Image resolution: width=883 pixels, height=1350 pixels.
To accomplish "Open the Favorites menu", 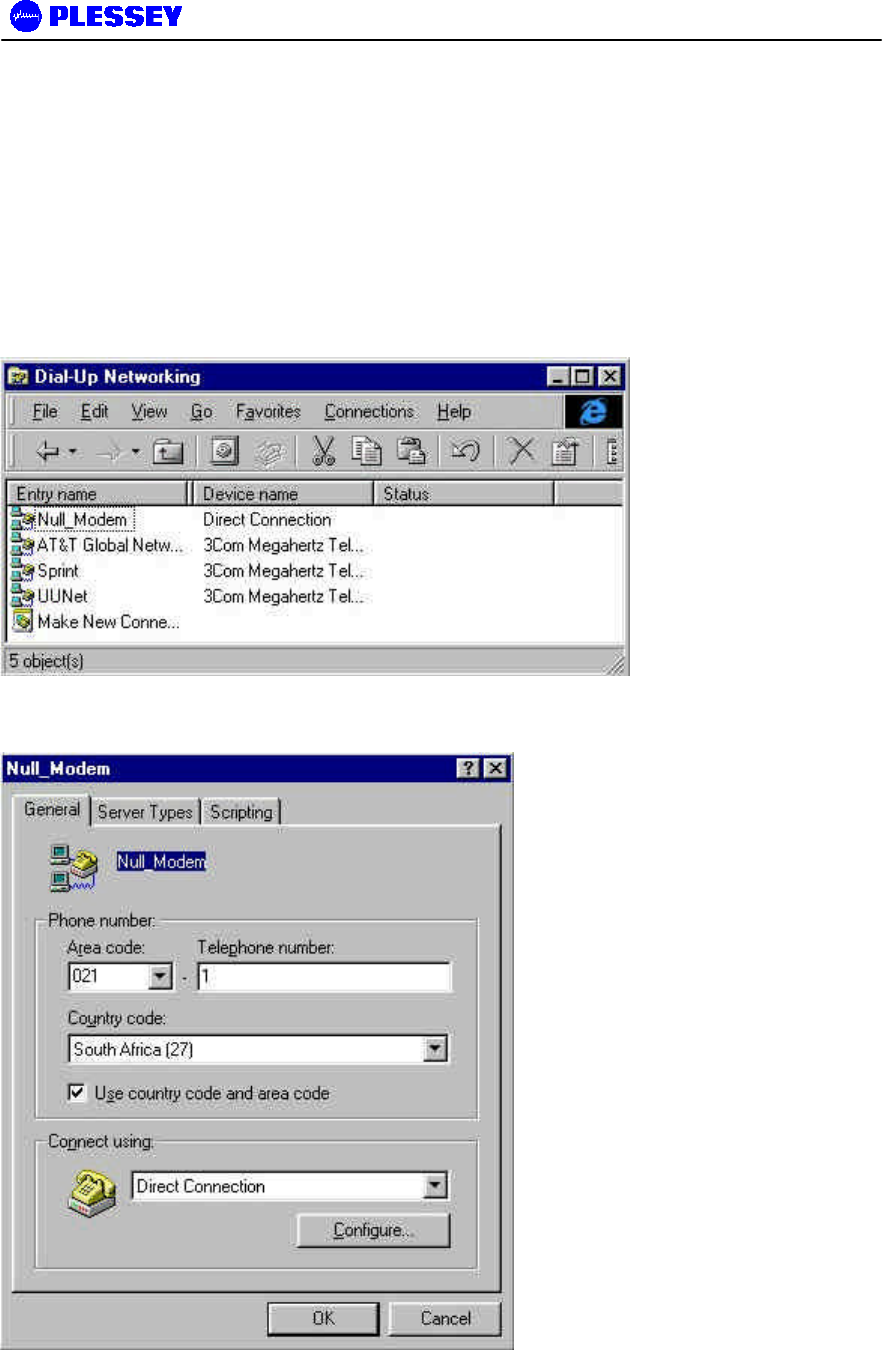I will tap(268, 411).
